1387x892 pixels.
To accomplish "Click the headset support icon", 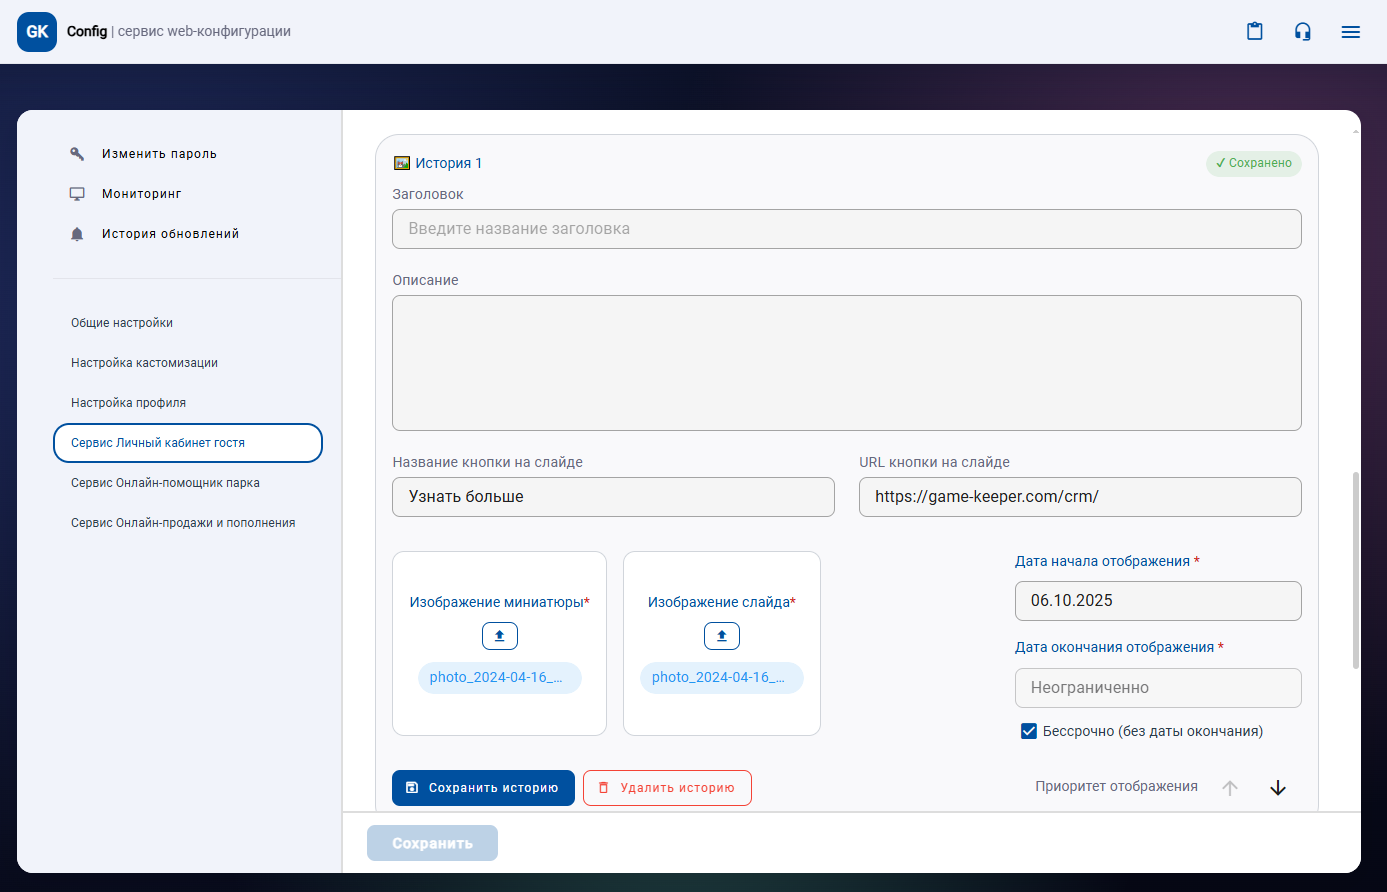I will [x=1302, y=32].
